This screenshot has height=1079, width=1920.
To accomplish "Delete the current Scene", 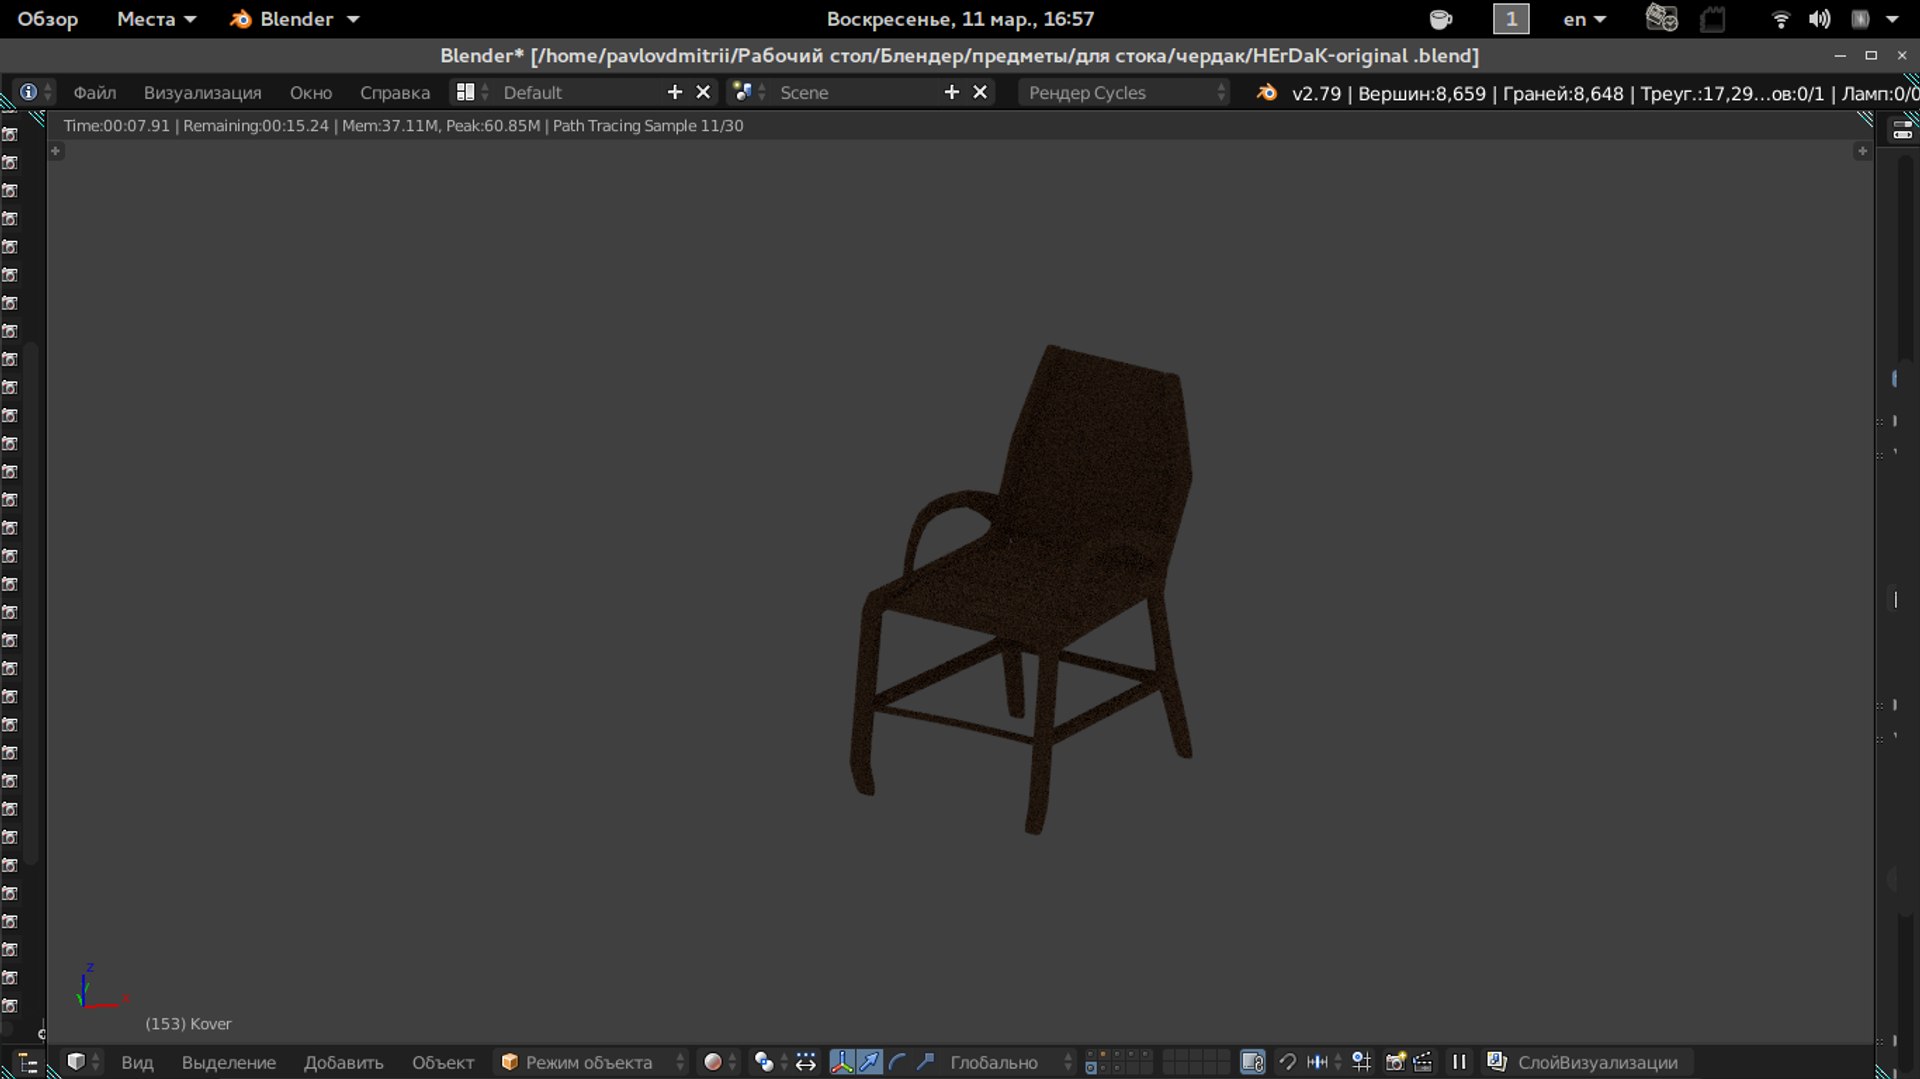I will coord(980,92).
